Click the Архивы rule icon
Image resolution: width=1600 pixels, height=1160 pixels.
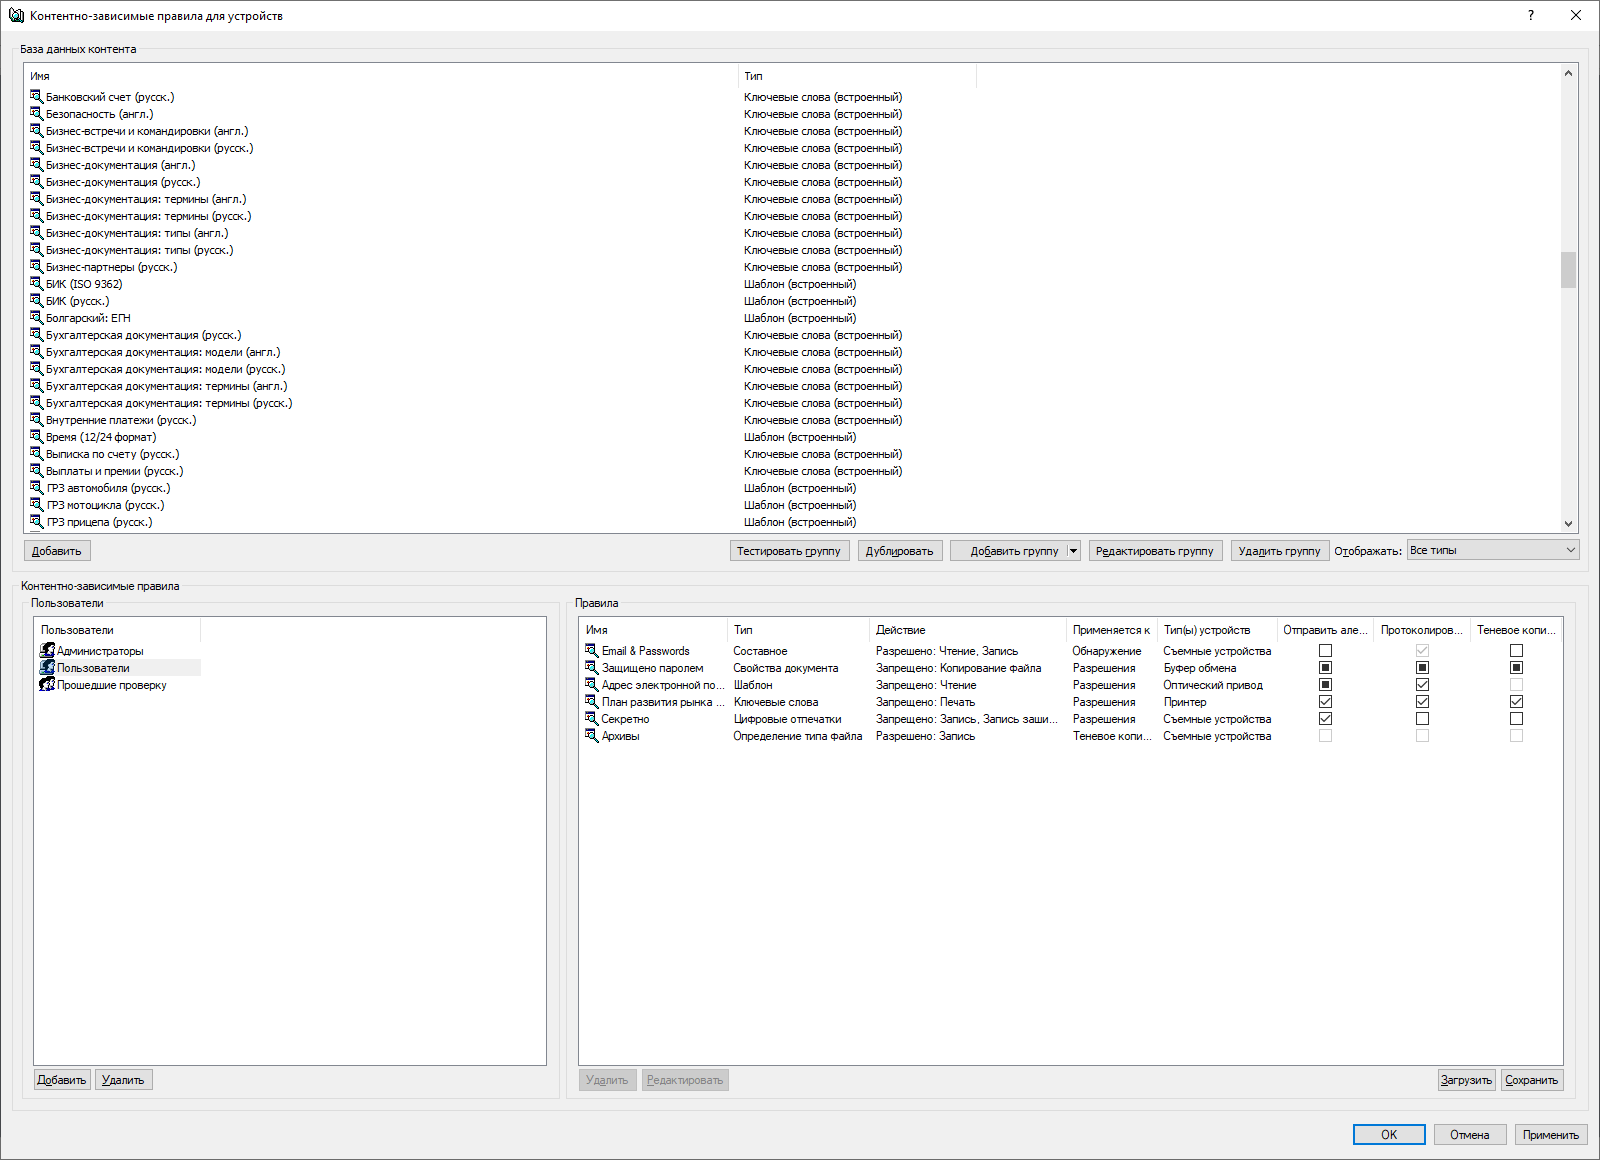point(592,736)
